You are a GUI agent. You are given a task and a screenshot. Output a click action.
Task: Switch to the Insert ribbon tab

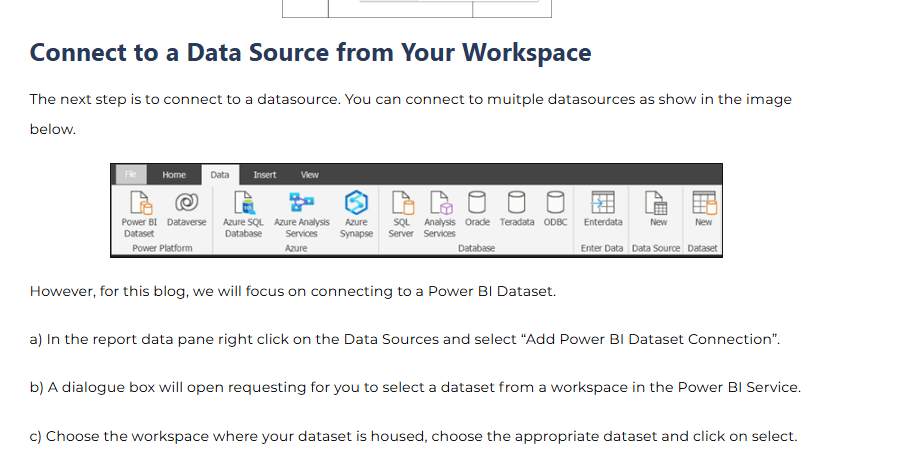(x=264, y=174)
